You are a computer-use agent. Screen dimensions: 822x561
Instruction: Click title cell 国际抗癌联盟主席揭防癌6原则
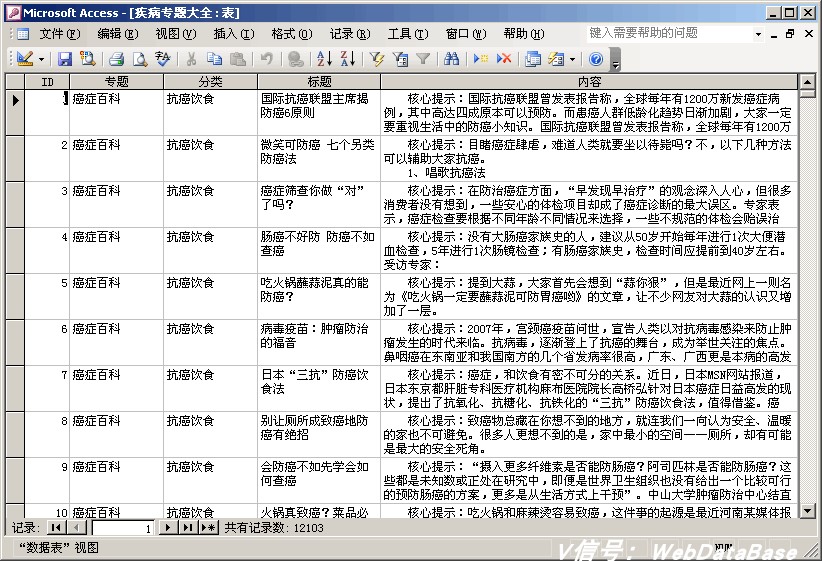point(319,112)
